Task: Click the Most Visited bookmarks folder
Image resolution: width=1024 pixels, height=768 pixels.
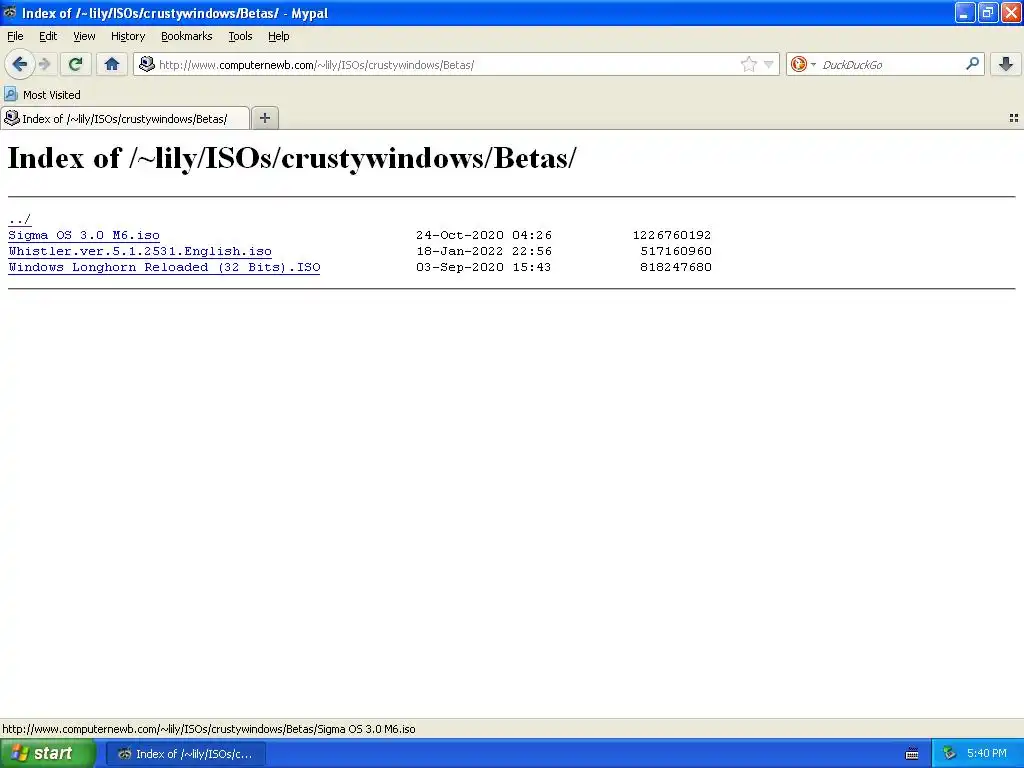Action: [x=43, y=95]
